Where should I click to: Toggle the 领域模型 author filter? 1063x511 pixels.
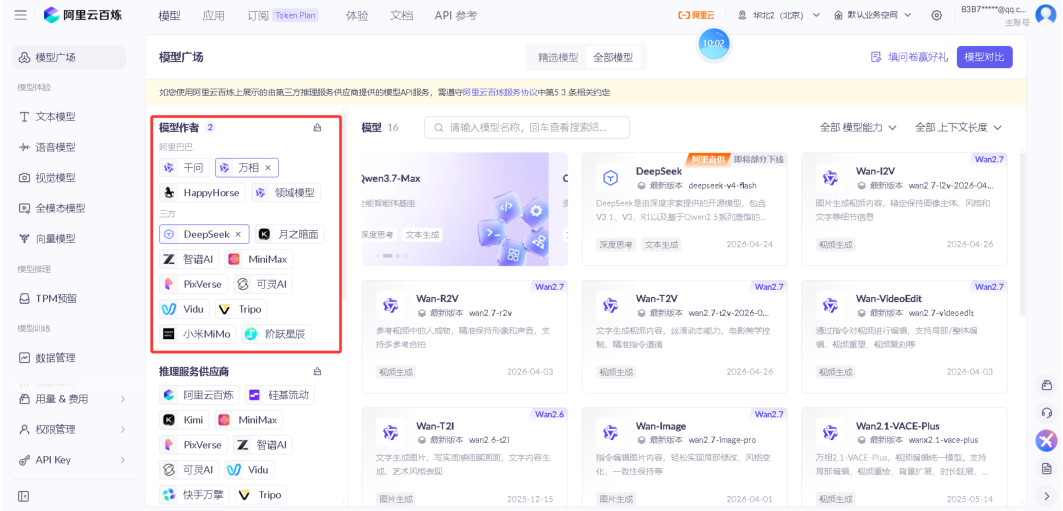(x=286, y=192)
